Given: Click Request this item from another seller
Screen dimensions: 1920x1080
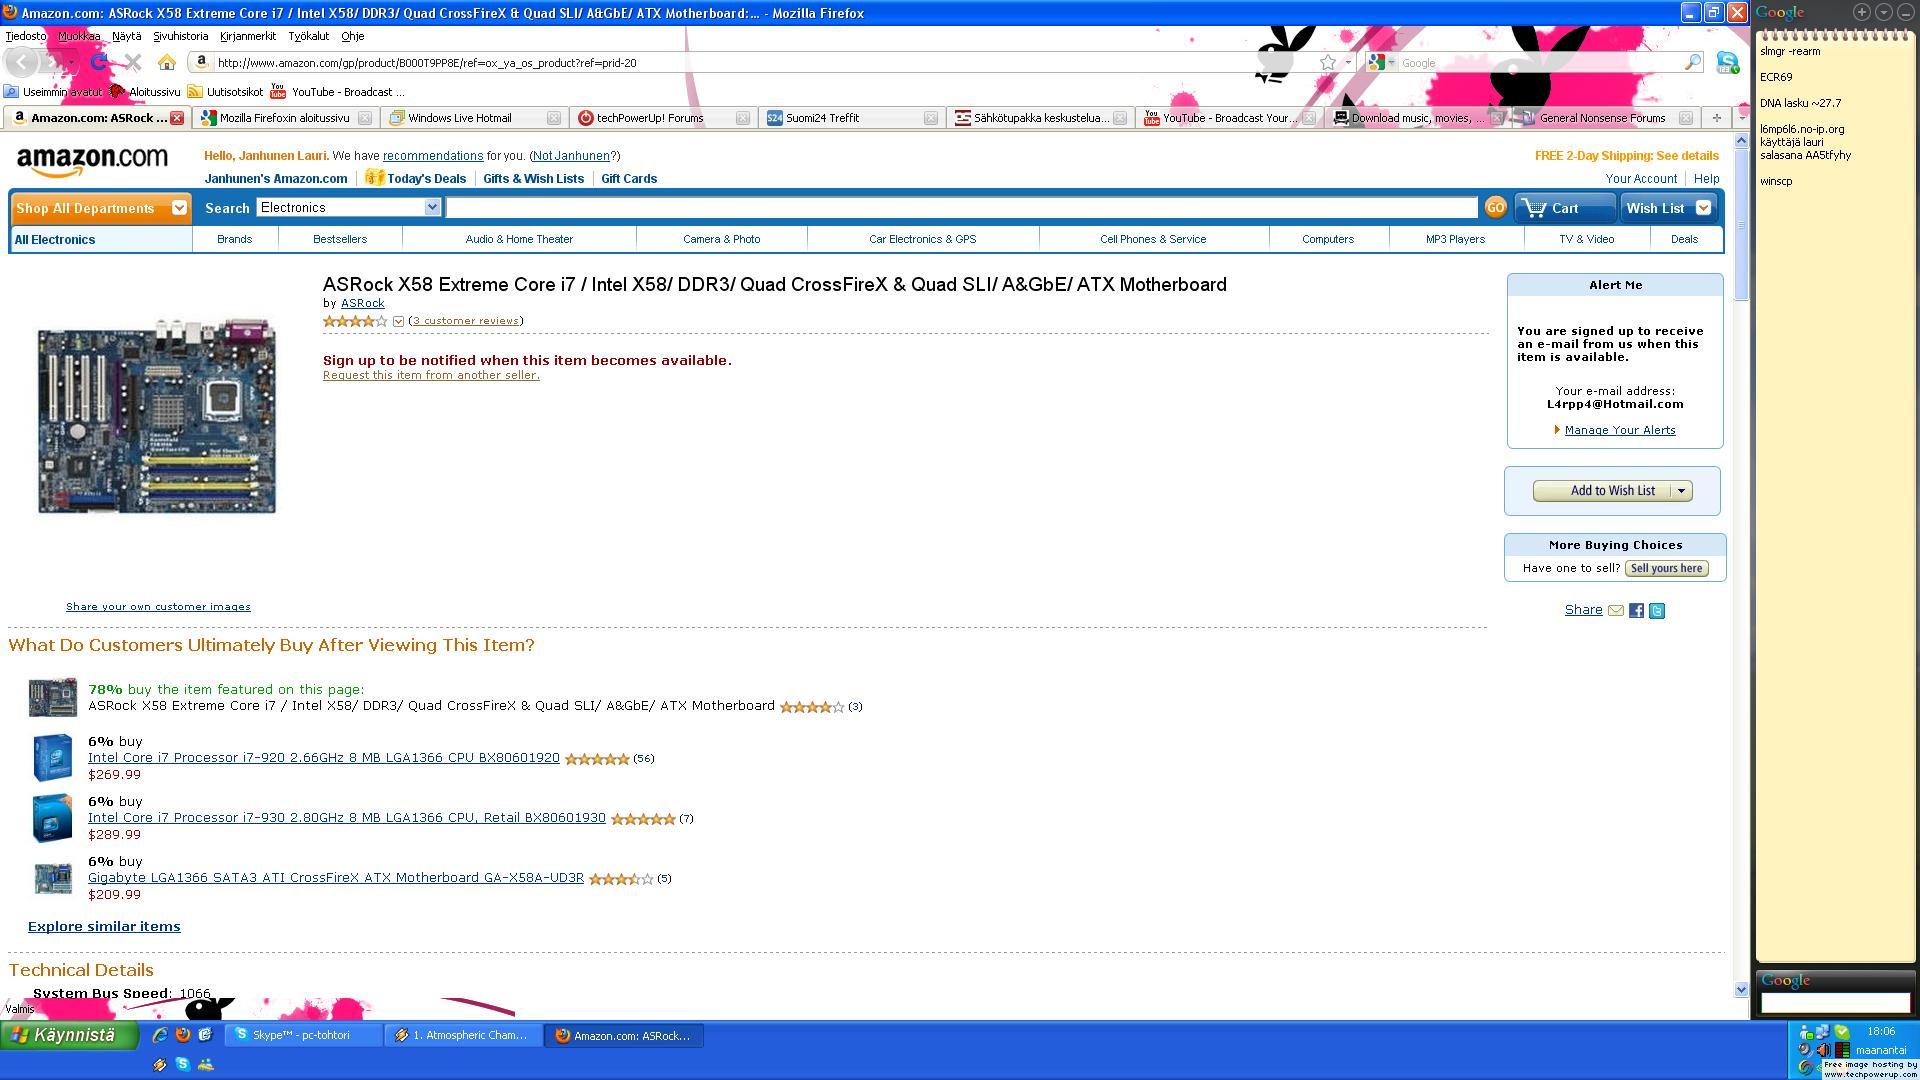Looking at the screenshot, I should [431, 375].
